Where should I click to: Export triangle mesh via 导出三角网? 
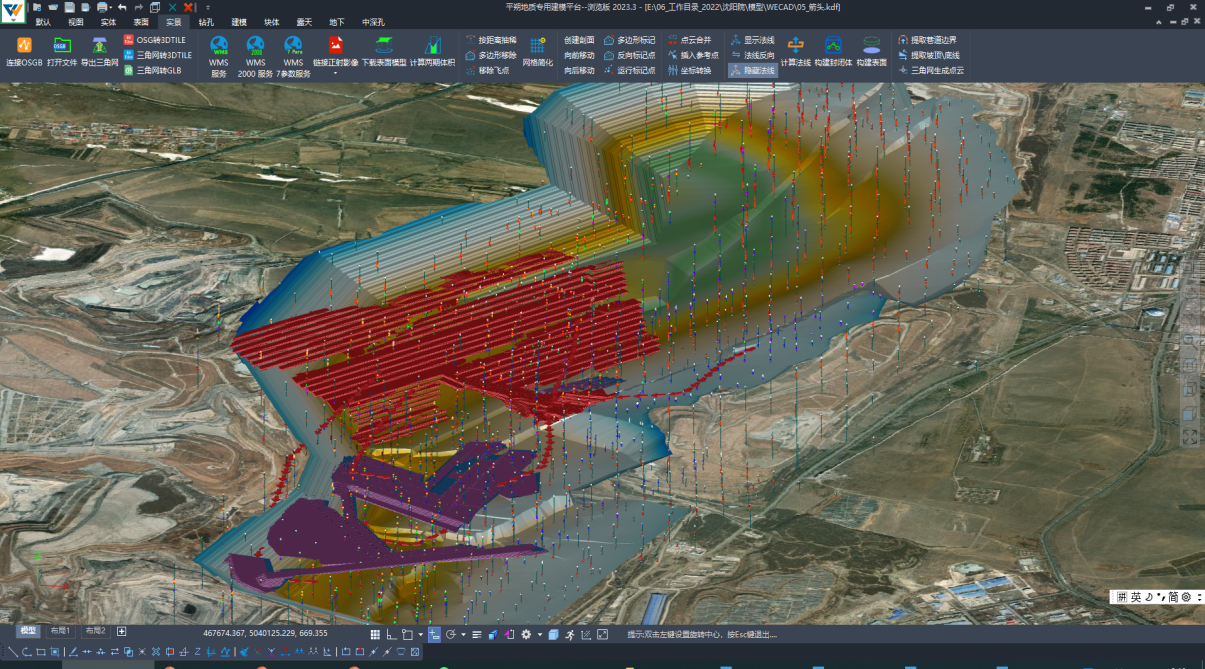(x=100, y=46)
